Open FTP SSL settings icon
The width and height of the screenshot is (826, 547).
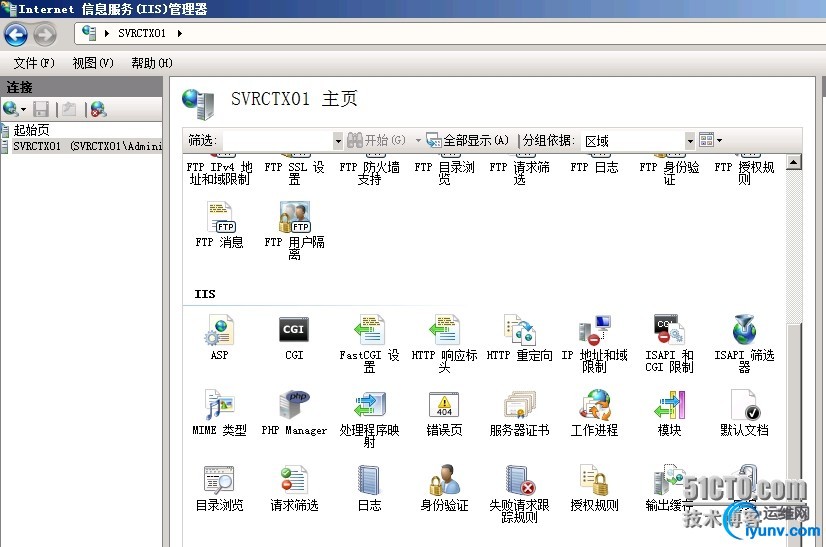click(x=294, y=170)
